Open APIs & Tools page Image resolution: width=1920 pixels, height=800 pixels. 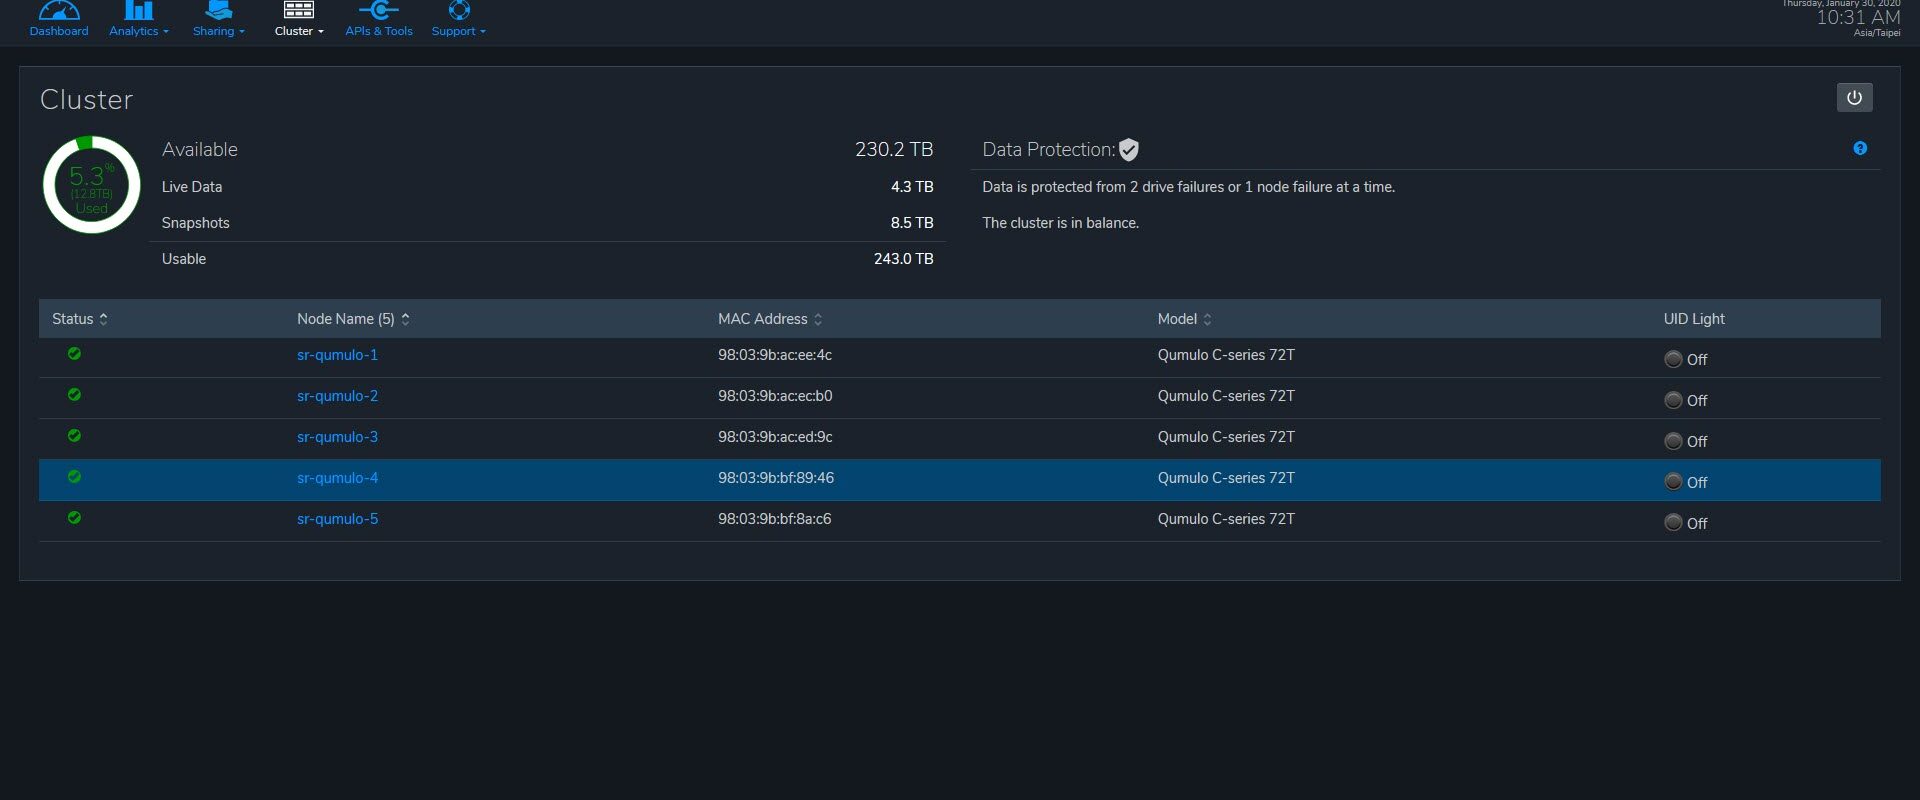379,31
